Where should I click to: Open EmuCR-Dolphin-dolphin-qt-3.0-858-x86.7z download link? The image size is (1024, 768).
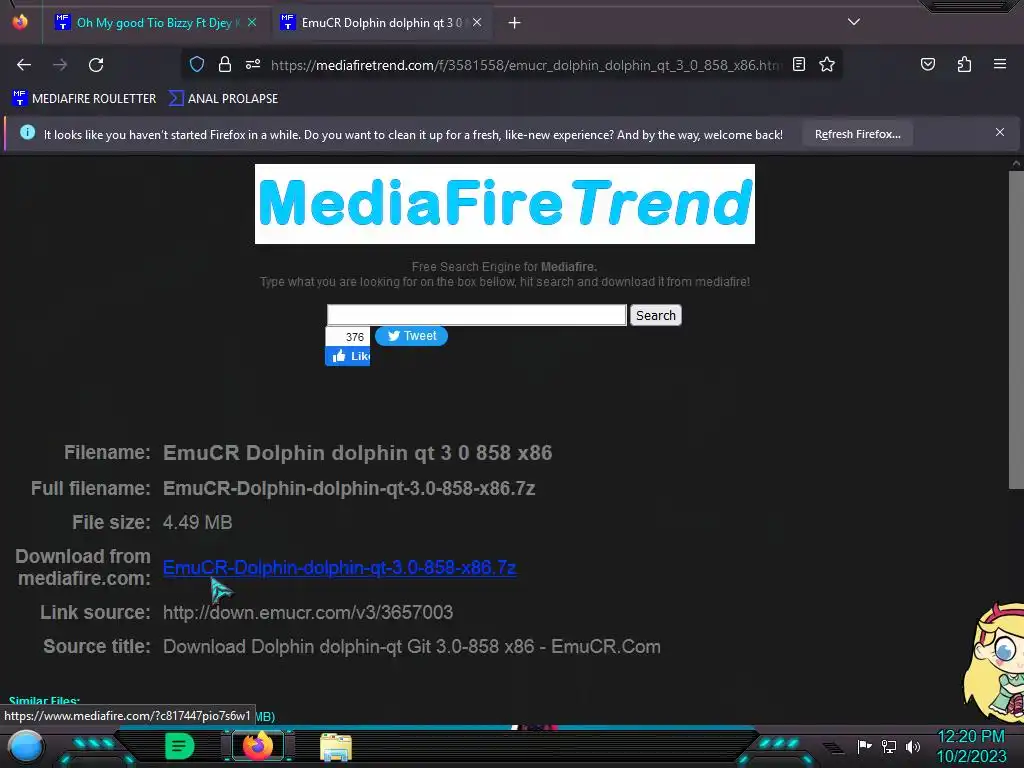click(x=340, y=568)
